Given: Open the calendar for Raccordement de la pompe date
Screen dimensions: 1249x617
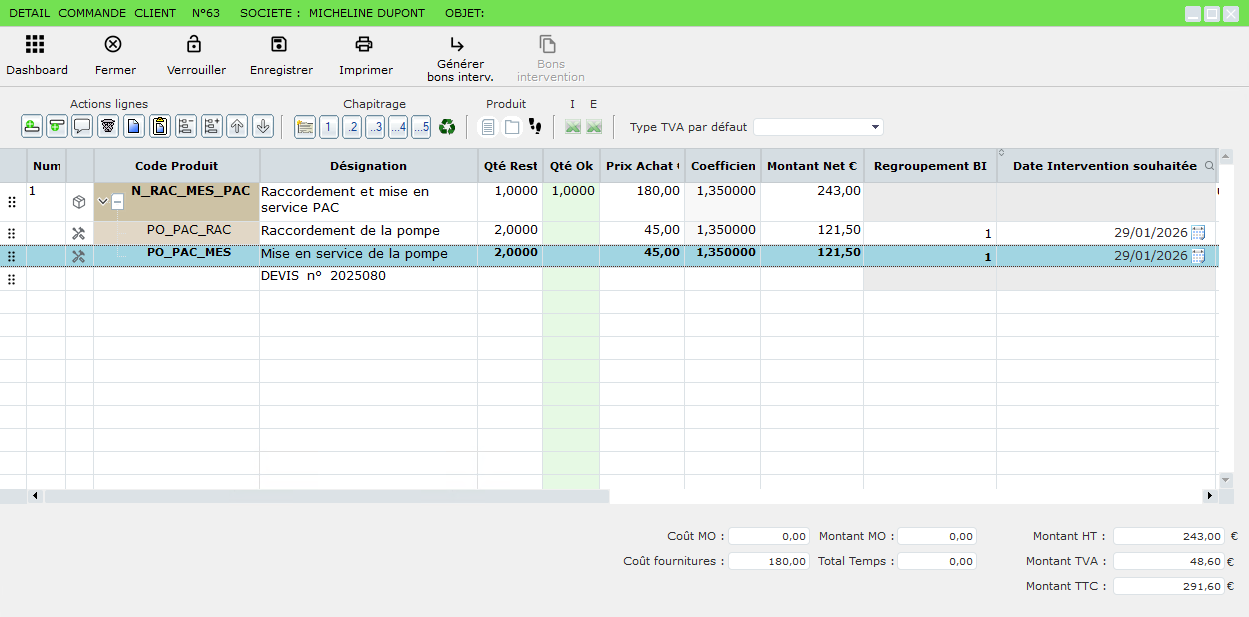Looking at the screenshot, I should [x=1198, y=233].
